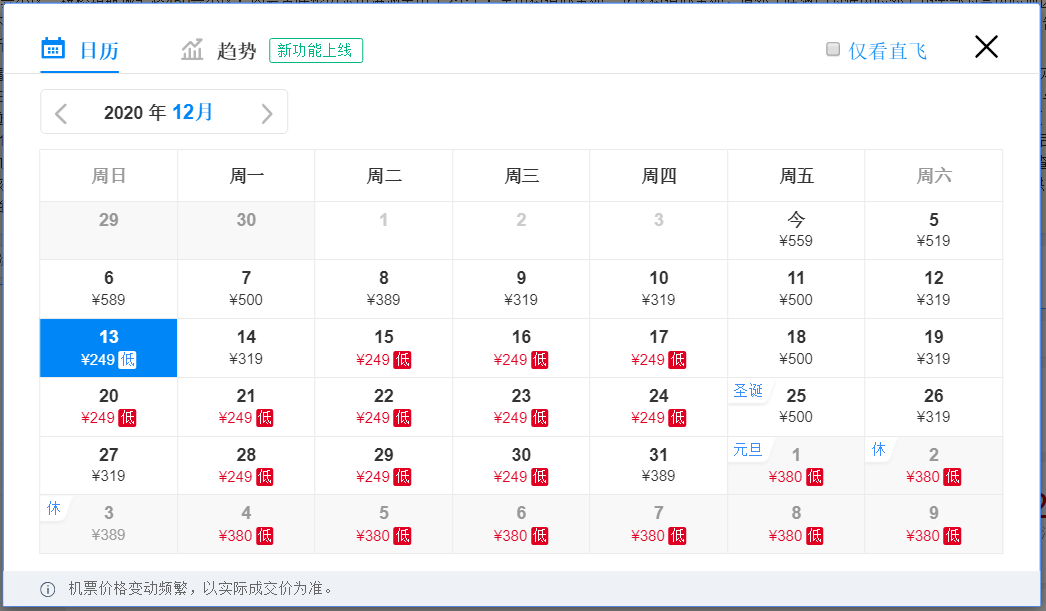The image size is (1046, 611).
Task: Pick December 26 at ¥319
Action: pyautogui.click(x=933, y=406)
